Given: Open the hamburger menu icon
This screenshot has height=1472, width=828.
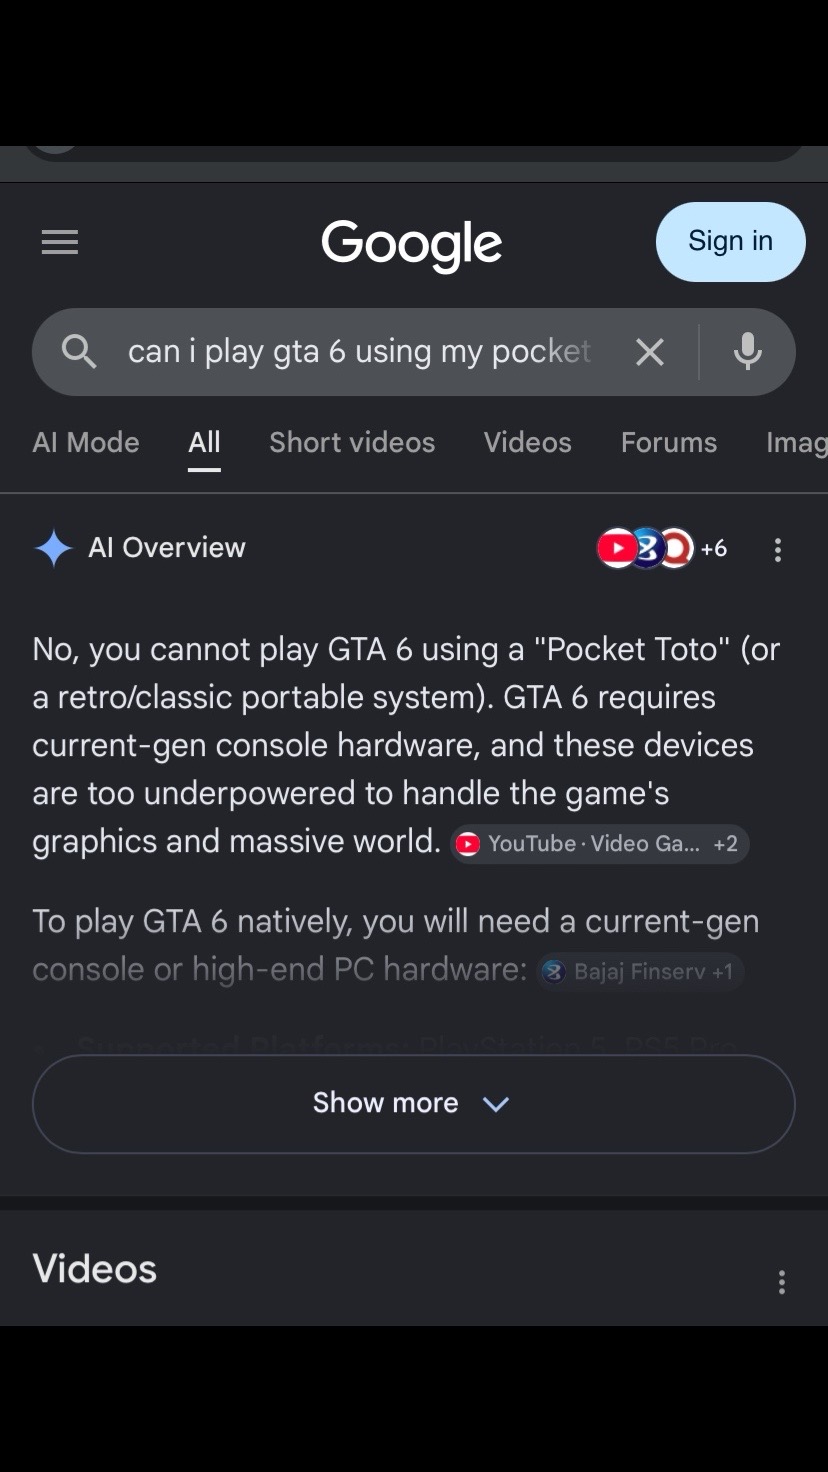Looking at the screenshot, I should click(60, 242).
